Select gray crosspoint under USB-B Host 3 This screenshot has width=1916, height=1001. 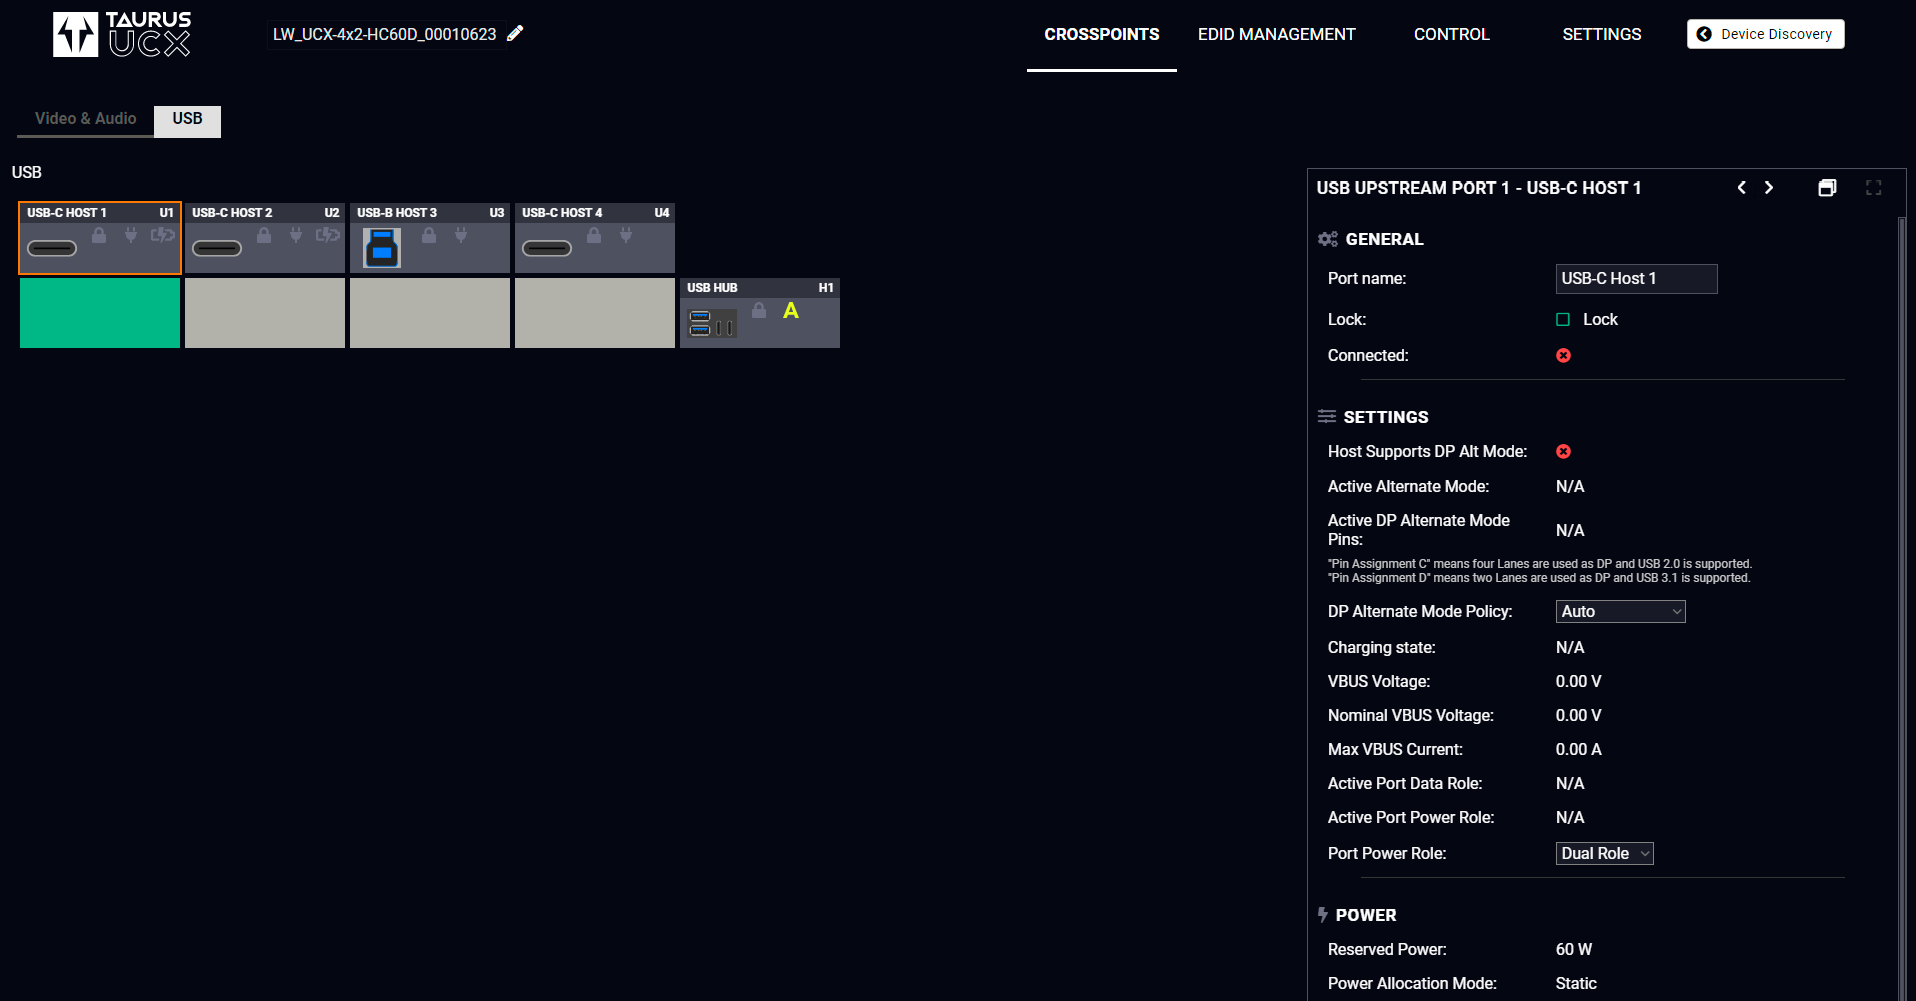[x=430, y=313]
